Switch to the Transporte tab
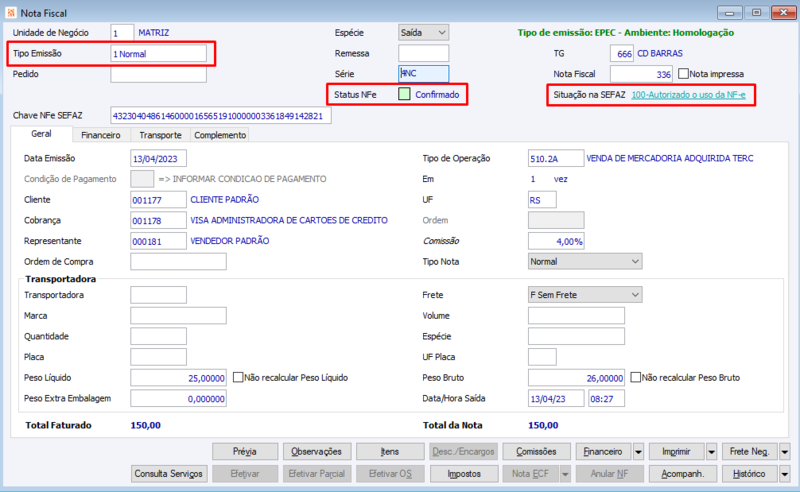The width and height of the screenshot is (800, 492). tap(160, 135)
